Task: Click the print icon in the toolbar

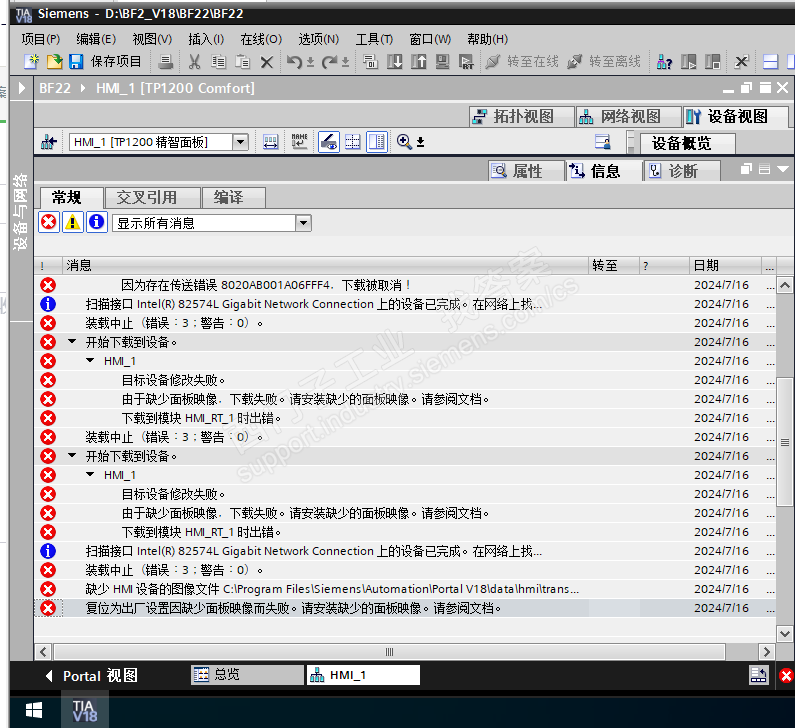Action: click(x=165, y=62)
